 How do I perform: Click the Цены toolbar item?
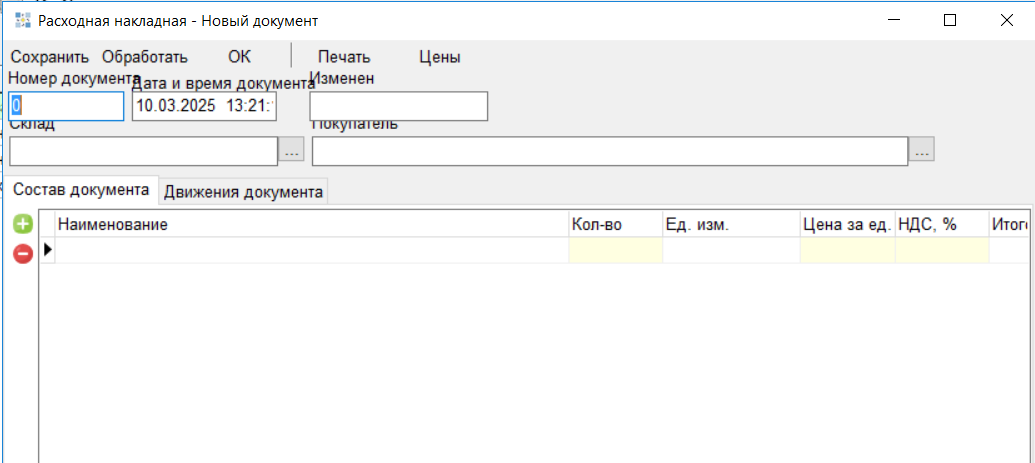(x=439, y=57)
